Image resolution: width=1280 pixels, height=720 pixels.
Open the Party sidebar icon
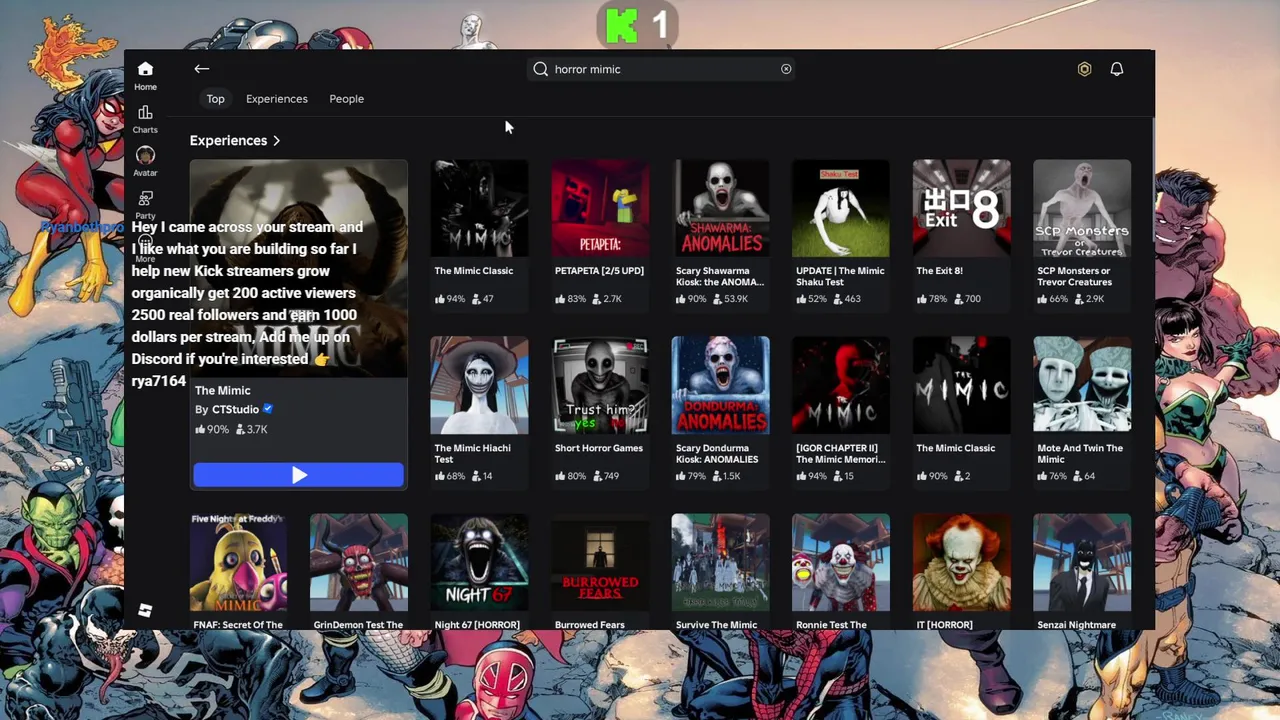[145, 198]
